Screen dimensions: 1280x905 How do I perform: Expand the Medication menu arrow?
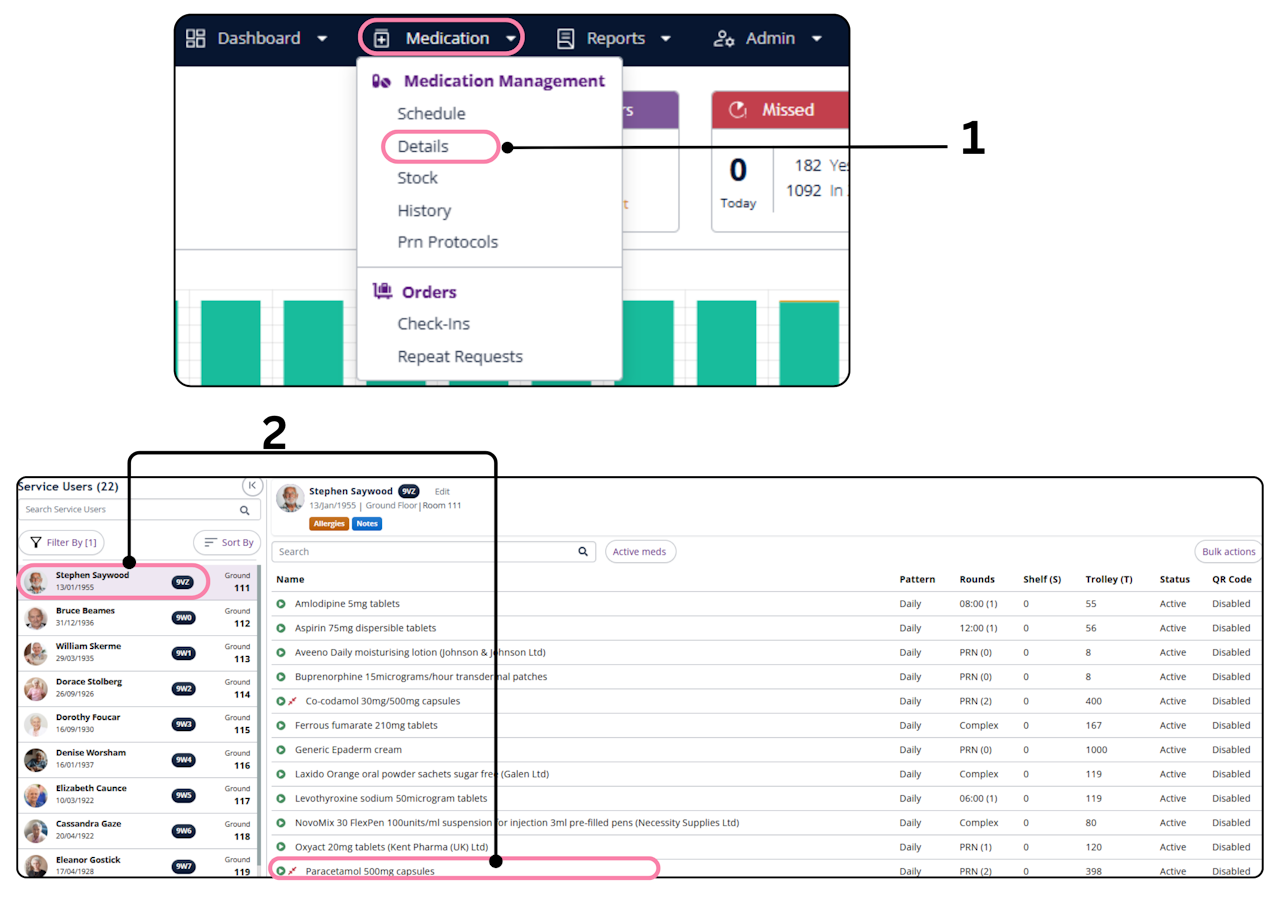point(511,39)
